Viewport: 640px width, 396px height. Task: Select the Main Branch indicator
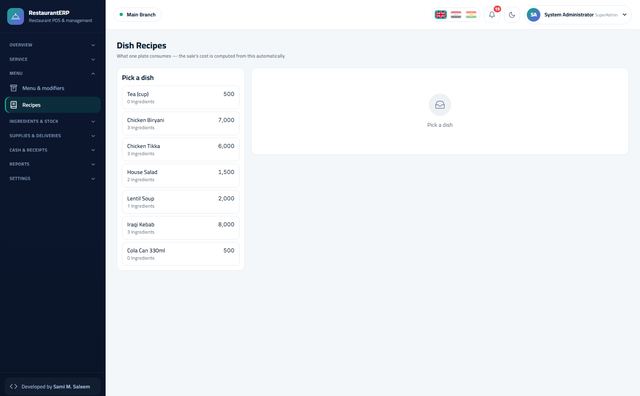click(x=138, y=15)
